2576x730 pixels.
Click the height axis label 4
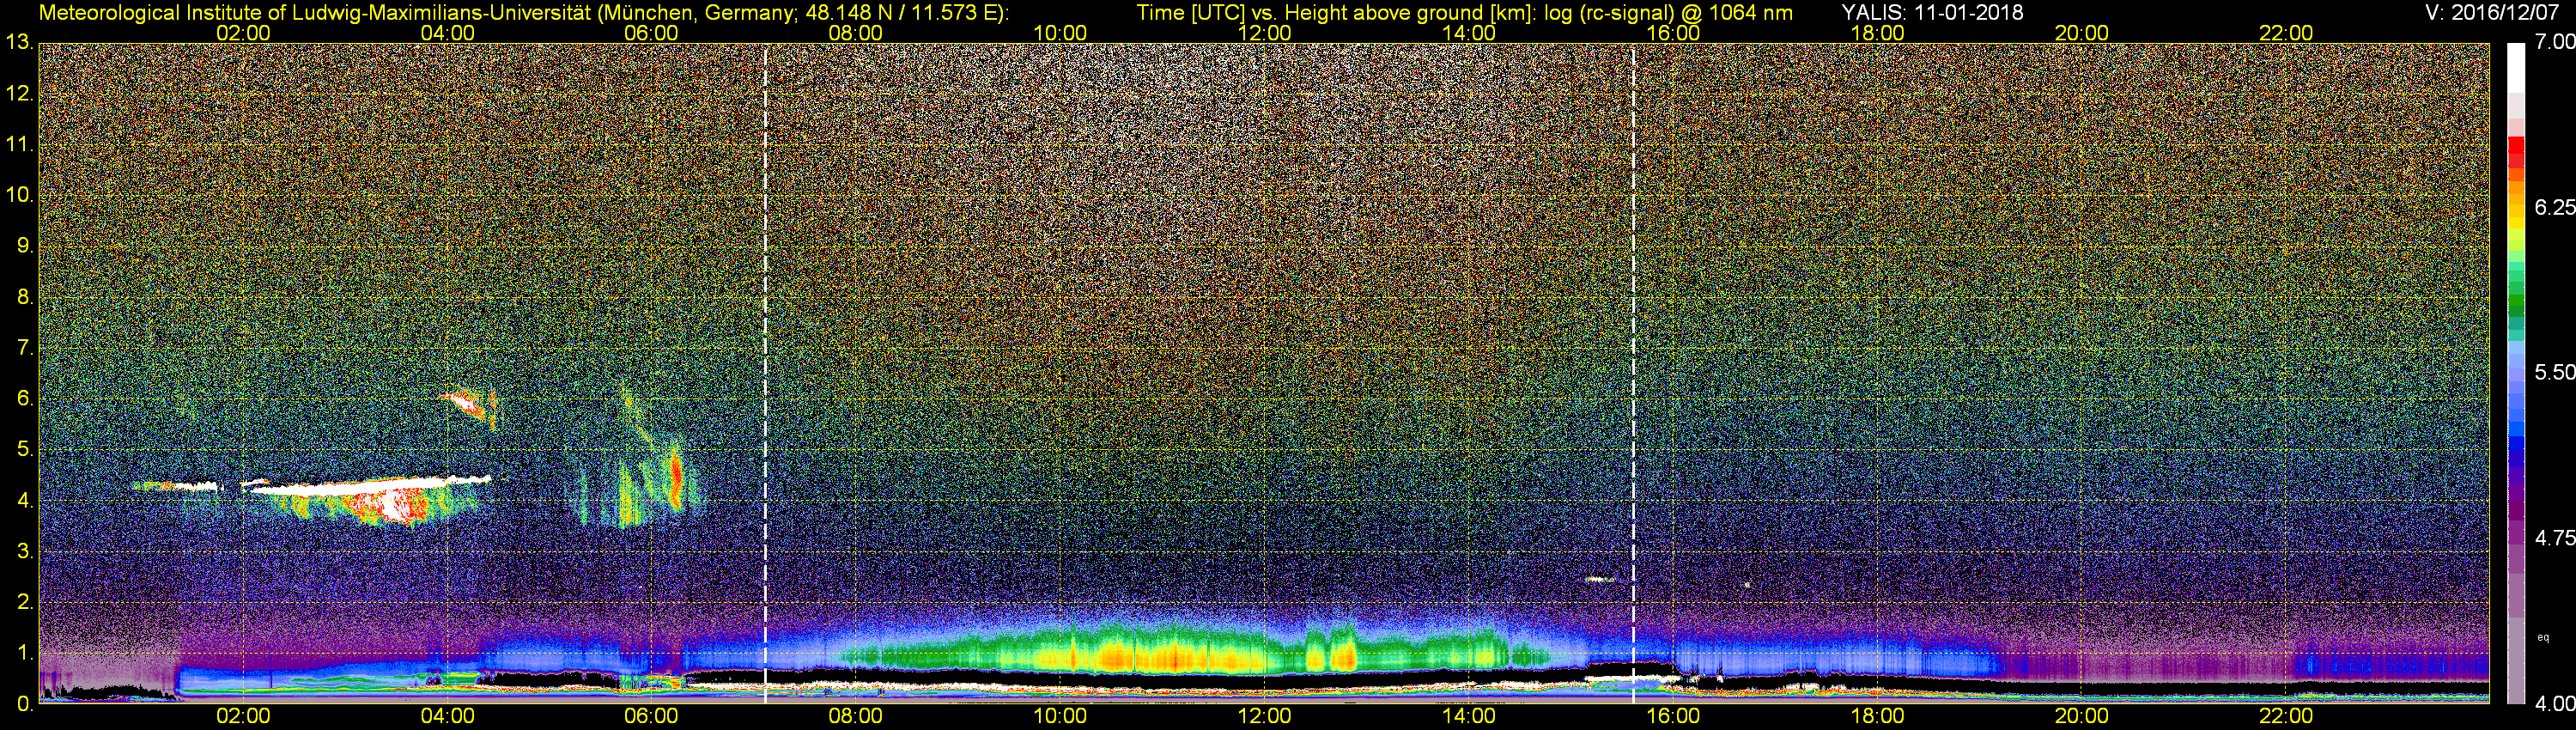coord(25,501)
